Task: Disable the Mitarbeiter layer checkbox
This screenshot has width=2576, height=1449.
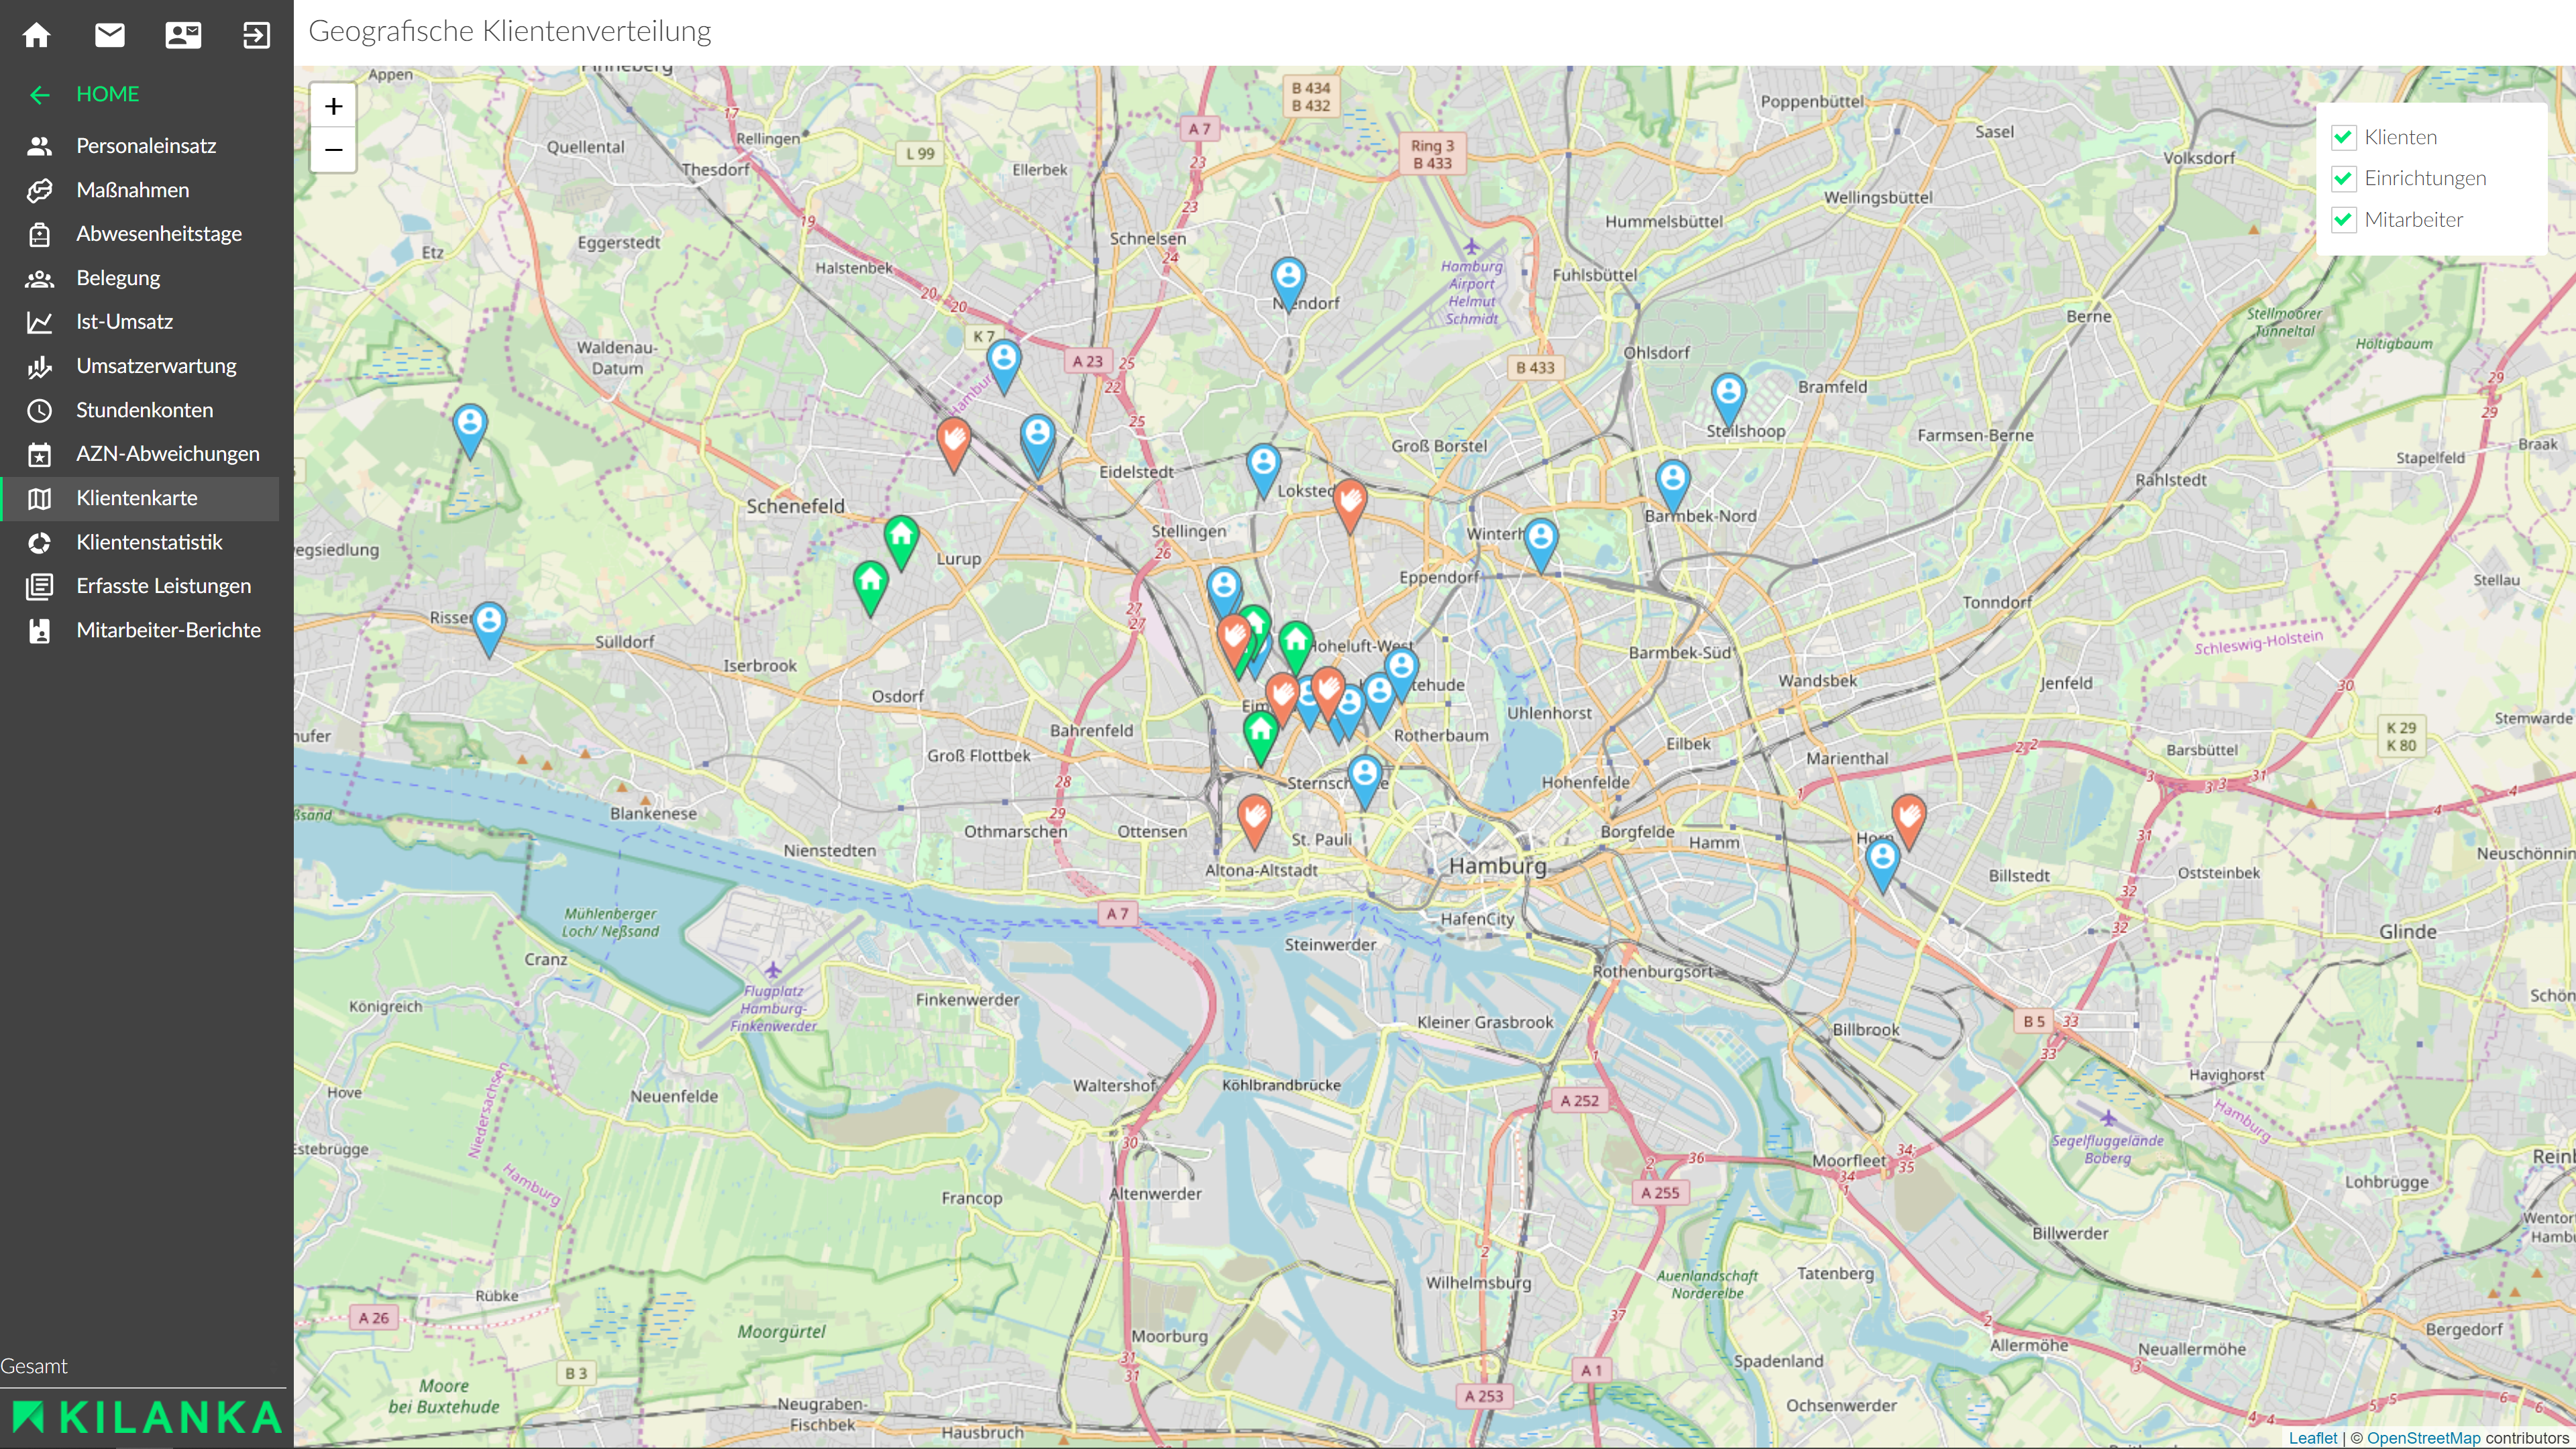Action: tap(2343, 220)
